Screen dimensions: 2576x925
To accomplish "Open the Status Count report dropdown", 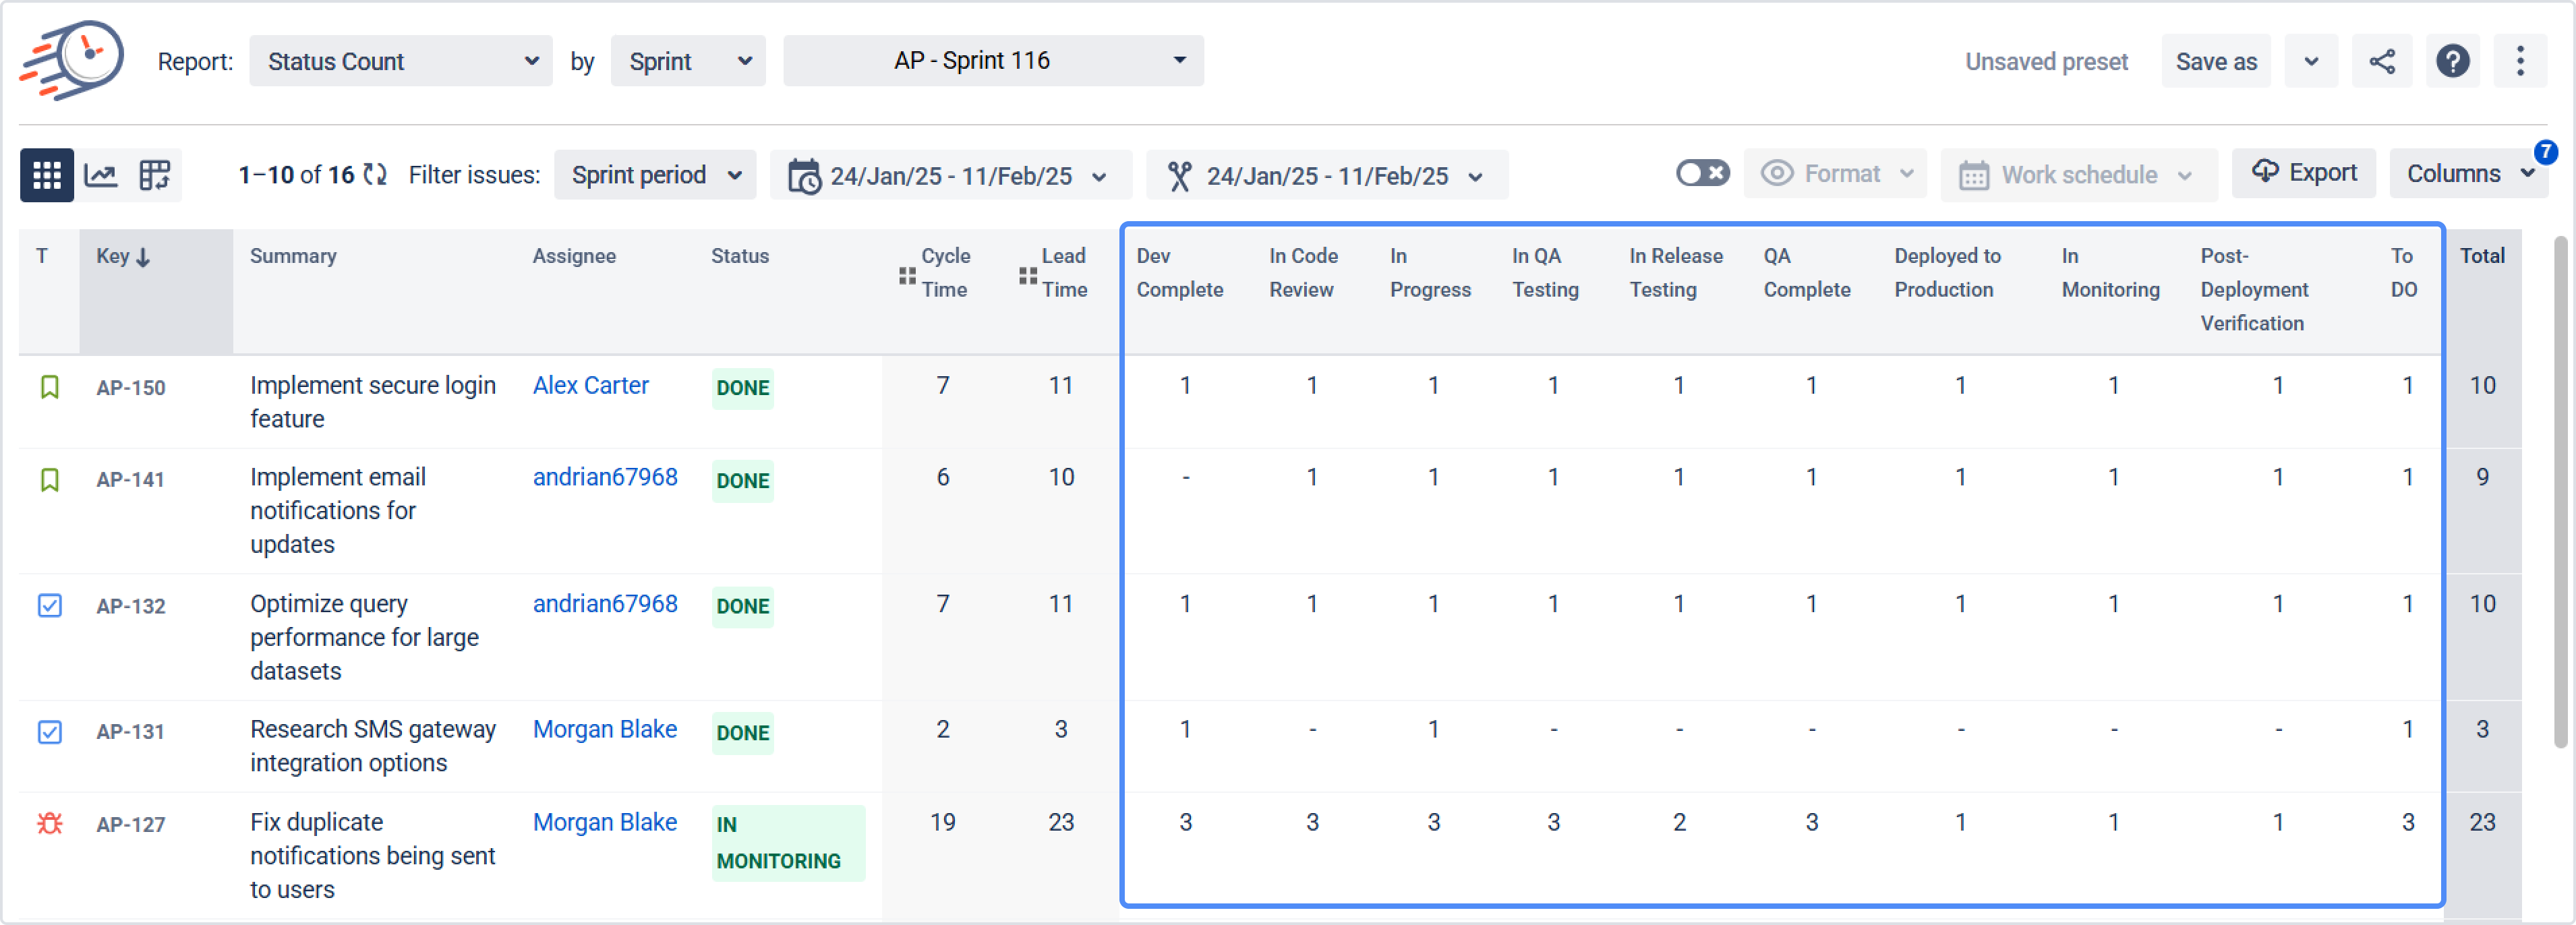I will (401, 62).
